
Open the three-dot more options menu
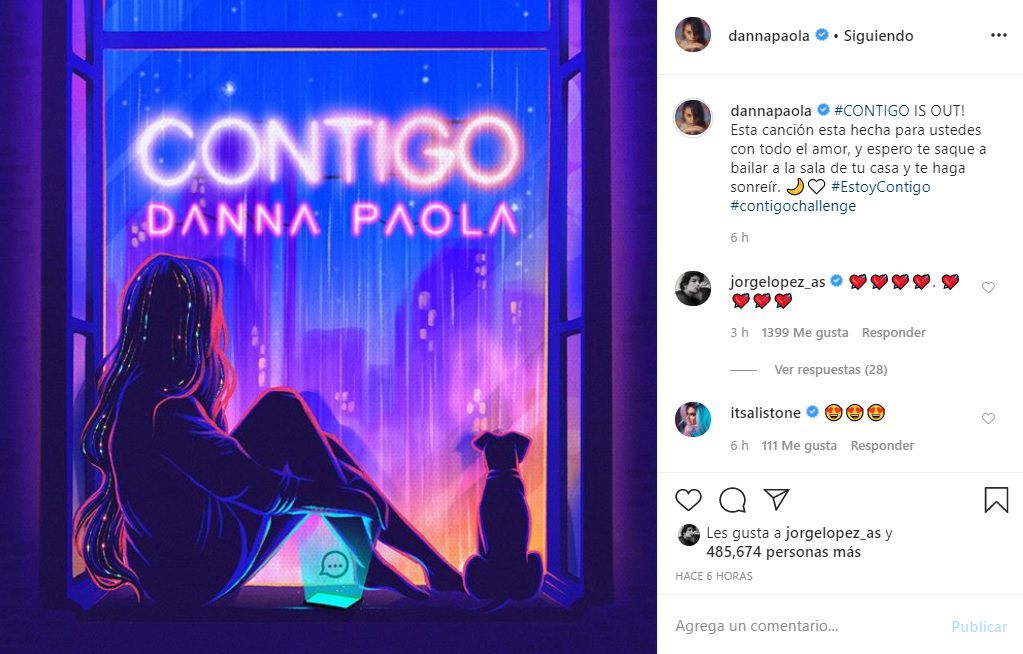point(999,35)
